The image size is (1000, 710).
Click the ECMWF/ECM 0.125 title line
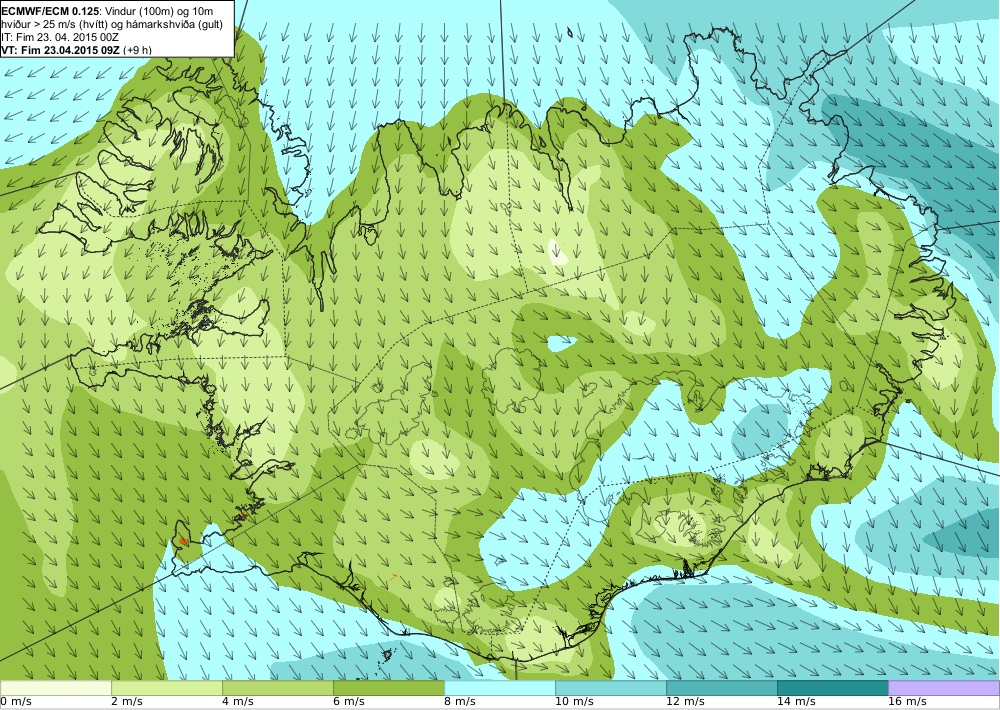[108, 11]
